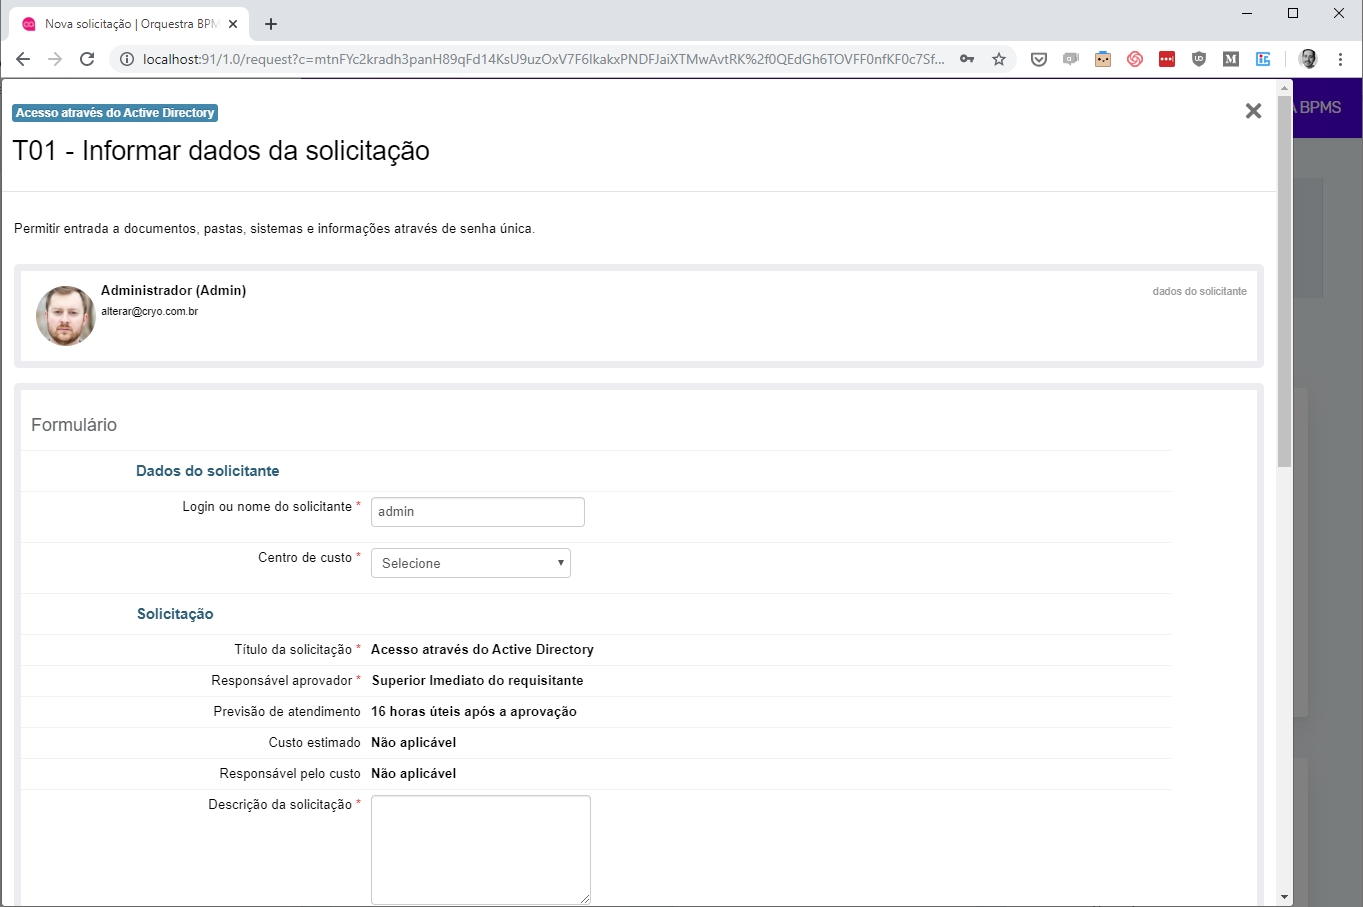Open a new browser tab
Screen dimensions: 1363x907
coord(271,24)
